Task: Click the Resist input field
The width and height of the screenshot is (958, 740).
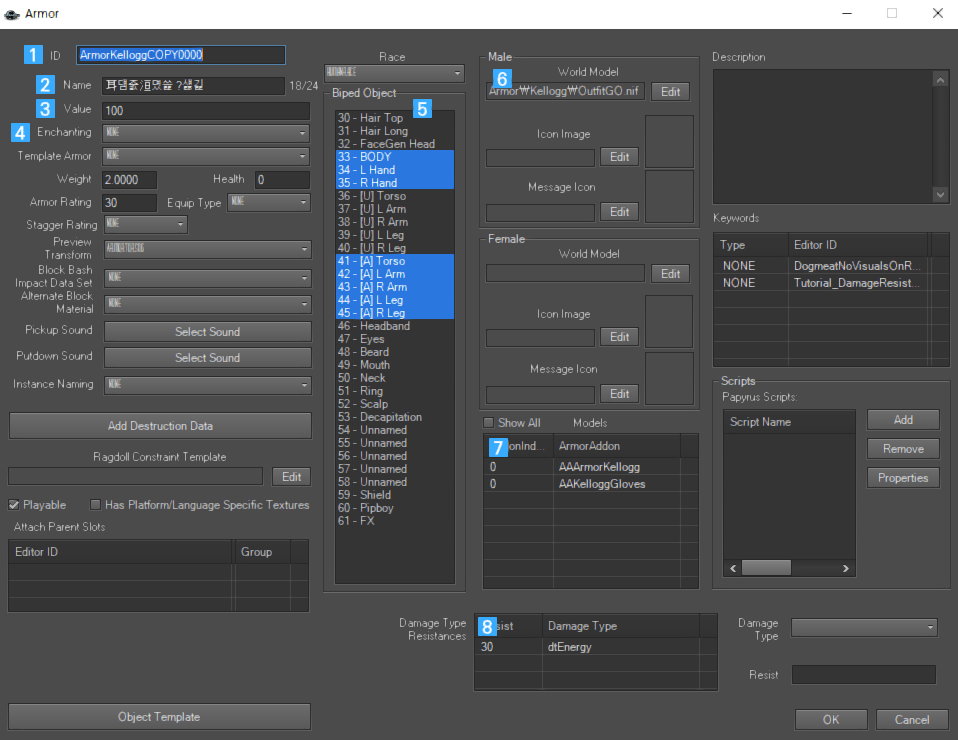Action: click(864, 675)
